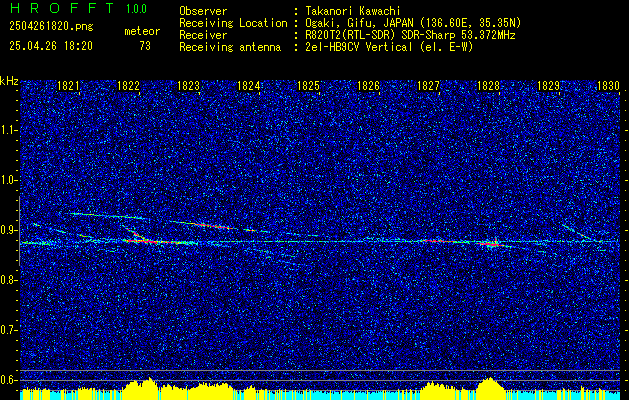Click the 0.7 kHz axis label
The image size is (629, 400).
point(8,330)
